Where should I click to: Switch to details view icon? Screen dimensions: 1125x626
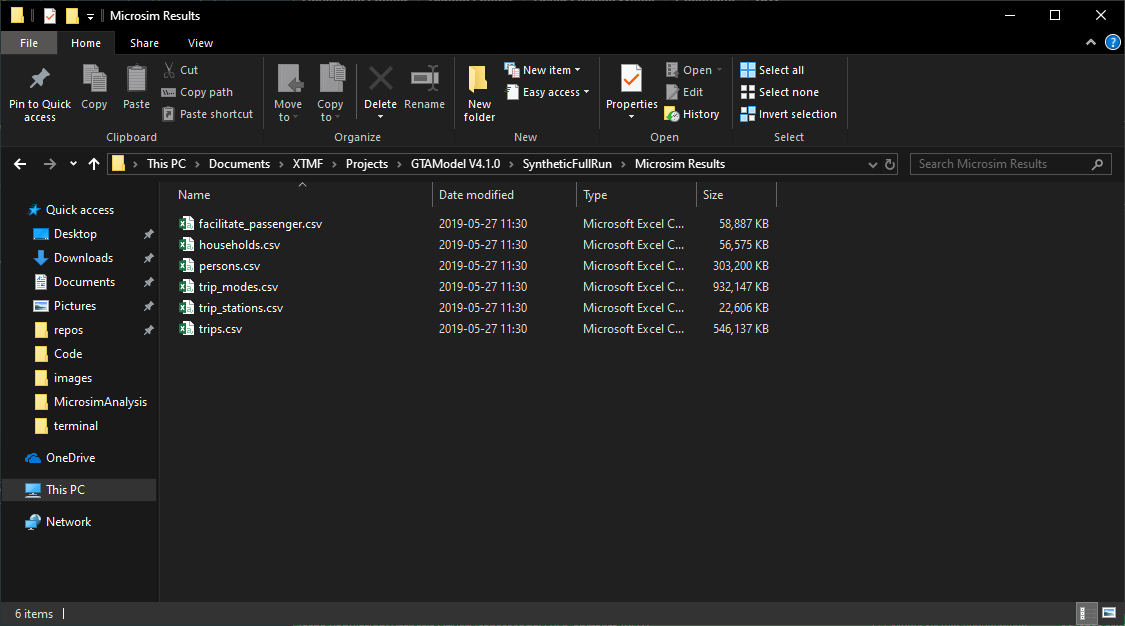1087,613
